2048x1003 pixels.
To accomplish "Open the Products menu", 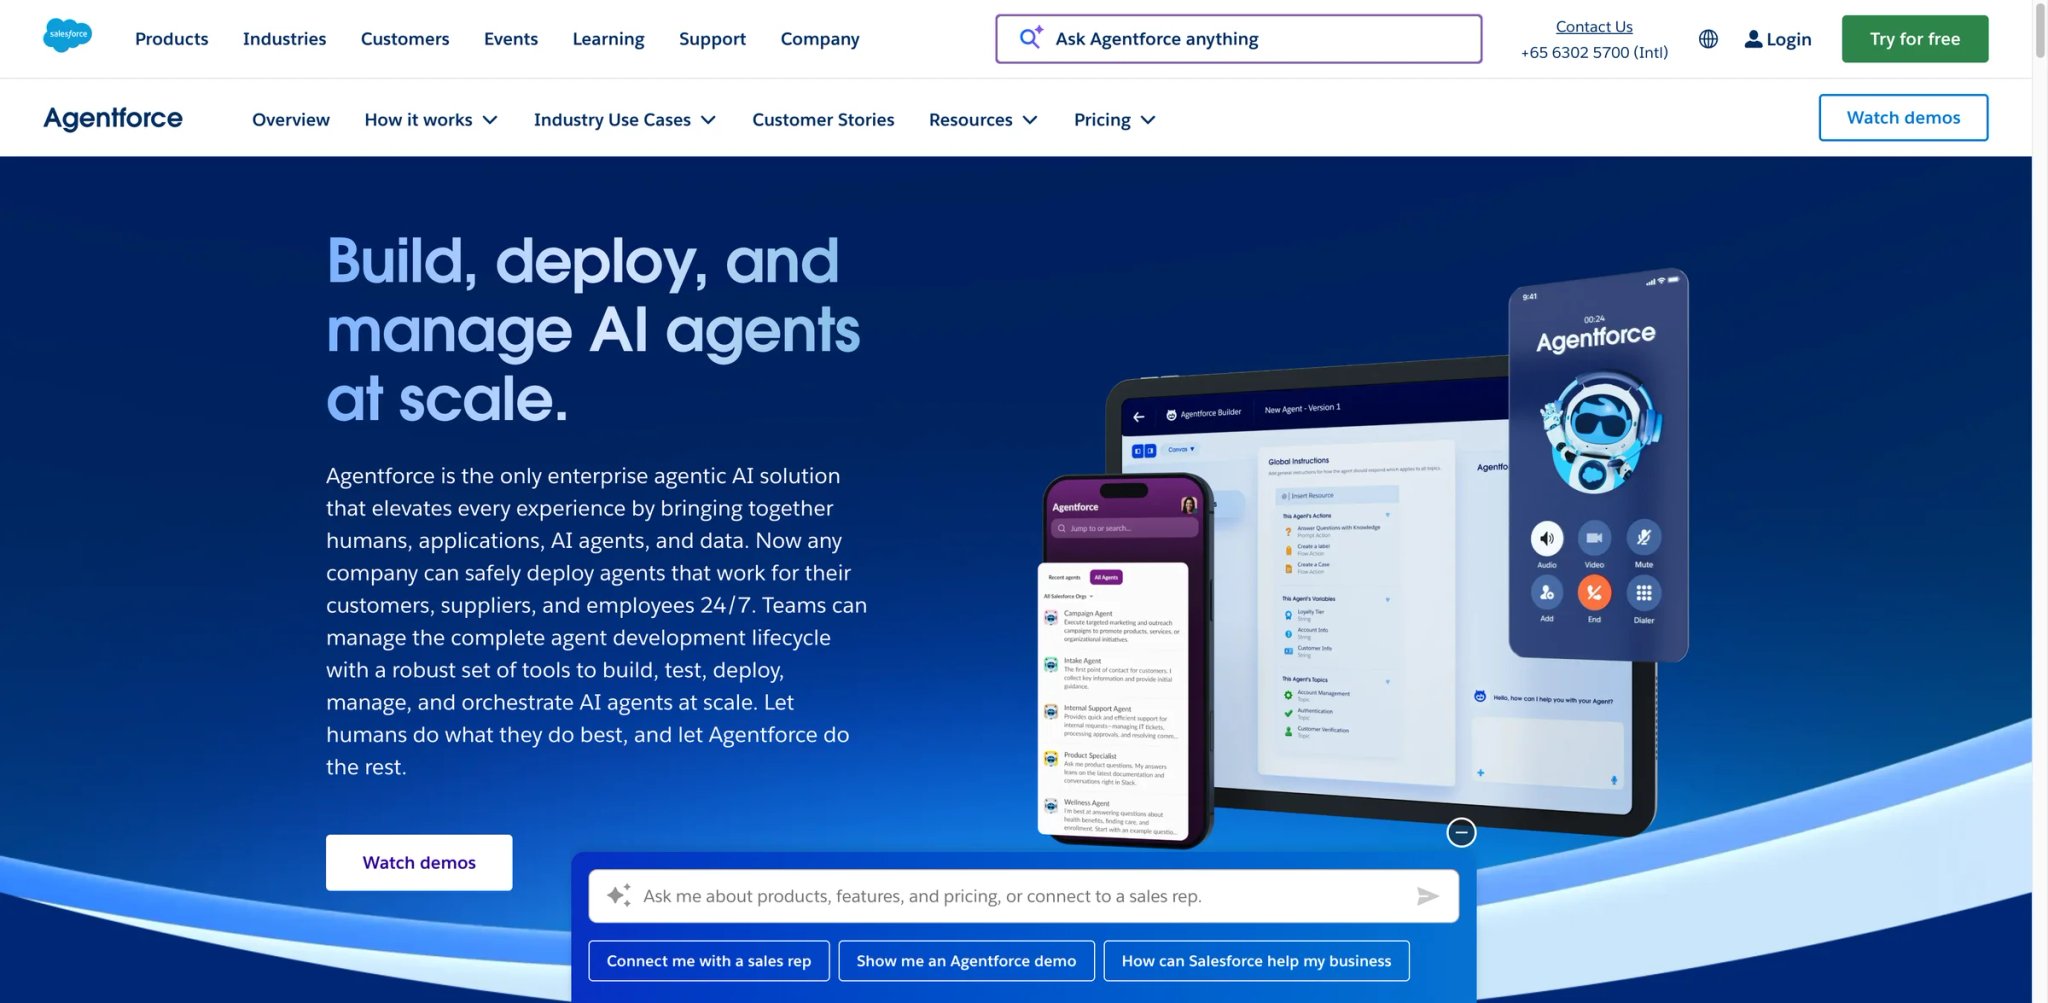I will tap(172, 39).
